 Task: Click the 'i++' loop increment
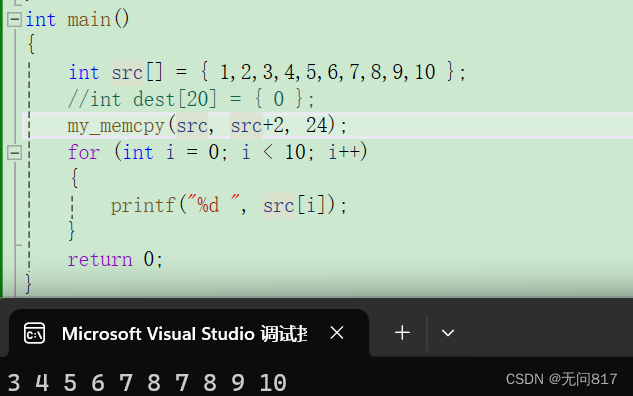pos(344,153)
